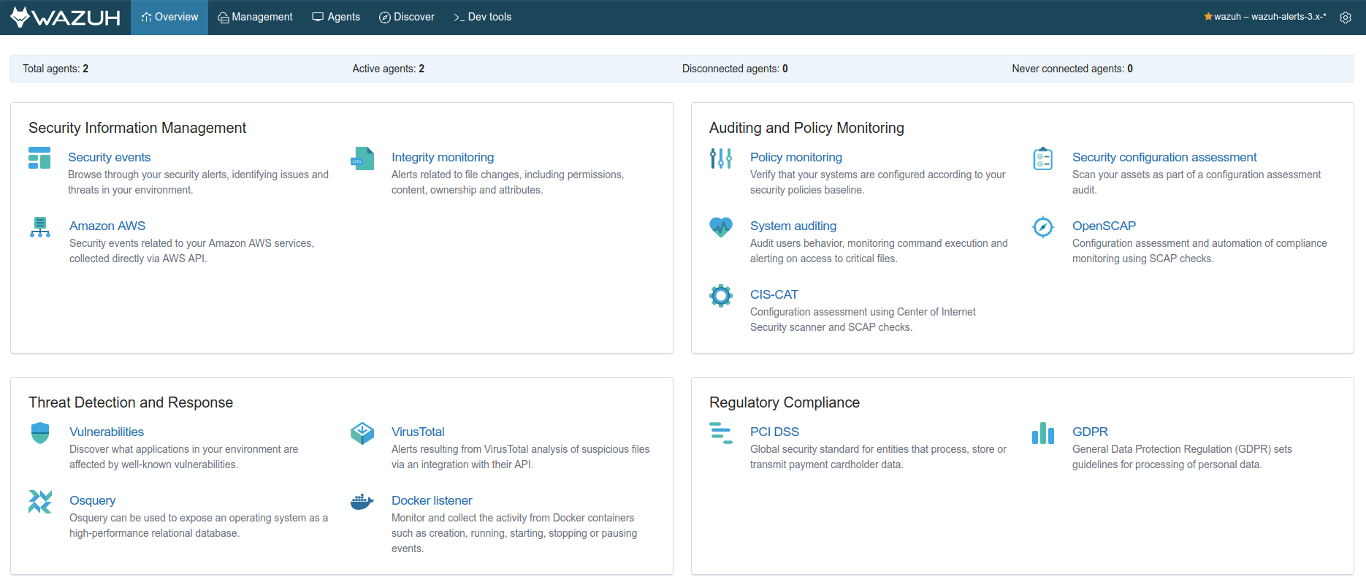Click the GDPR bar chart icon
1366x585 pixels.
click(x=1043, y=433)
